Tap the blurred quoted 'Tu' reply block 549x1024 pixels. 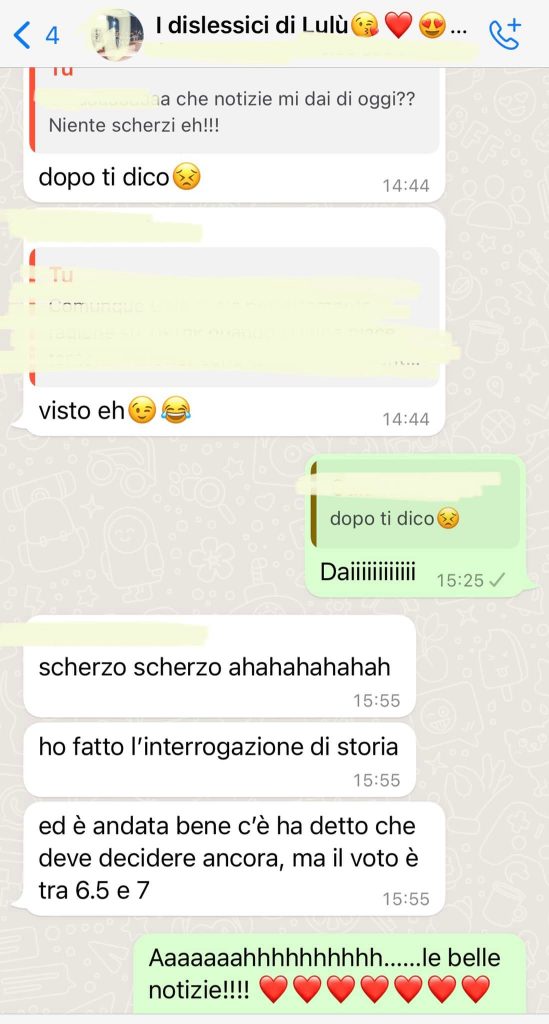pos(235,317)
